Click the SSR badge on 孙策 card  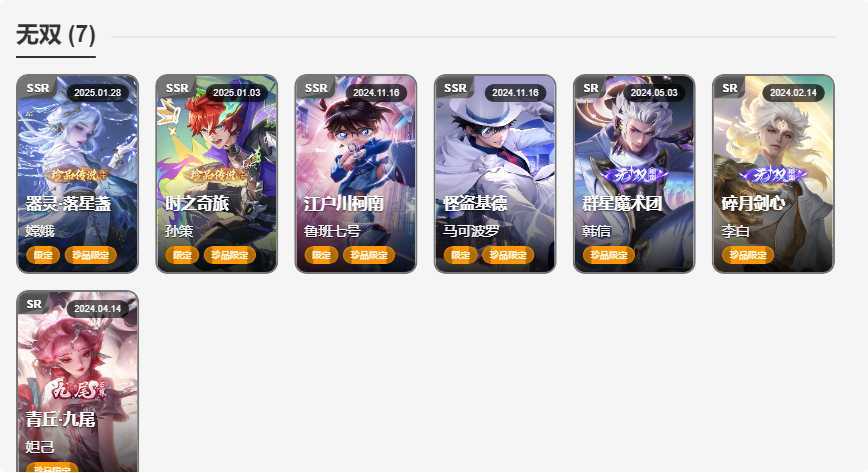tap(177, 88)
